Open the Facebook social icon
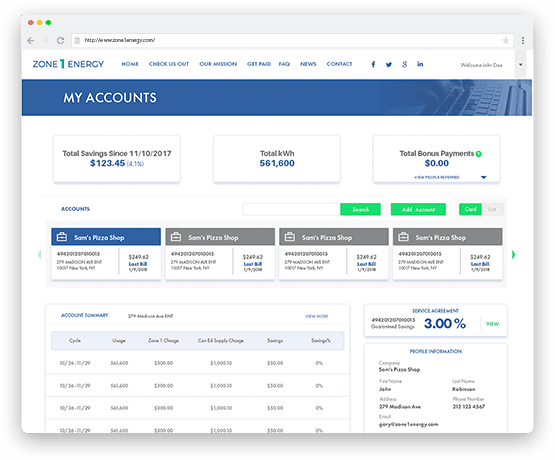 (373, 64)
